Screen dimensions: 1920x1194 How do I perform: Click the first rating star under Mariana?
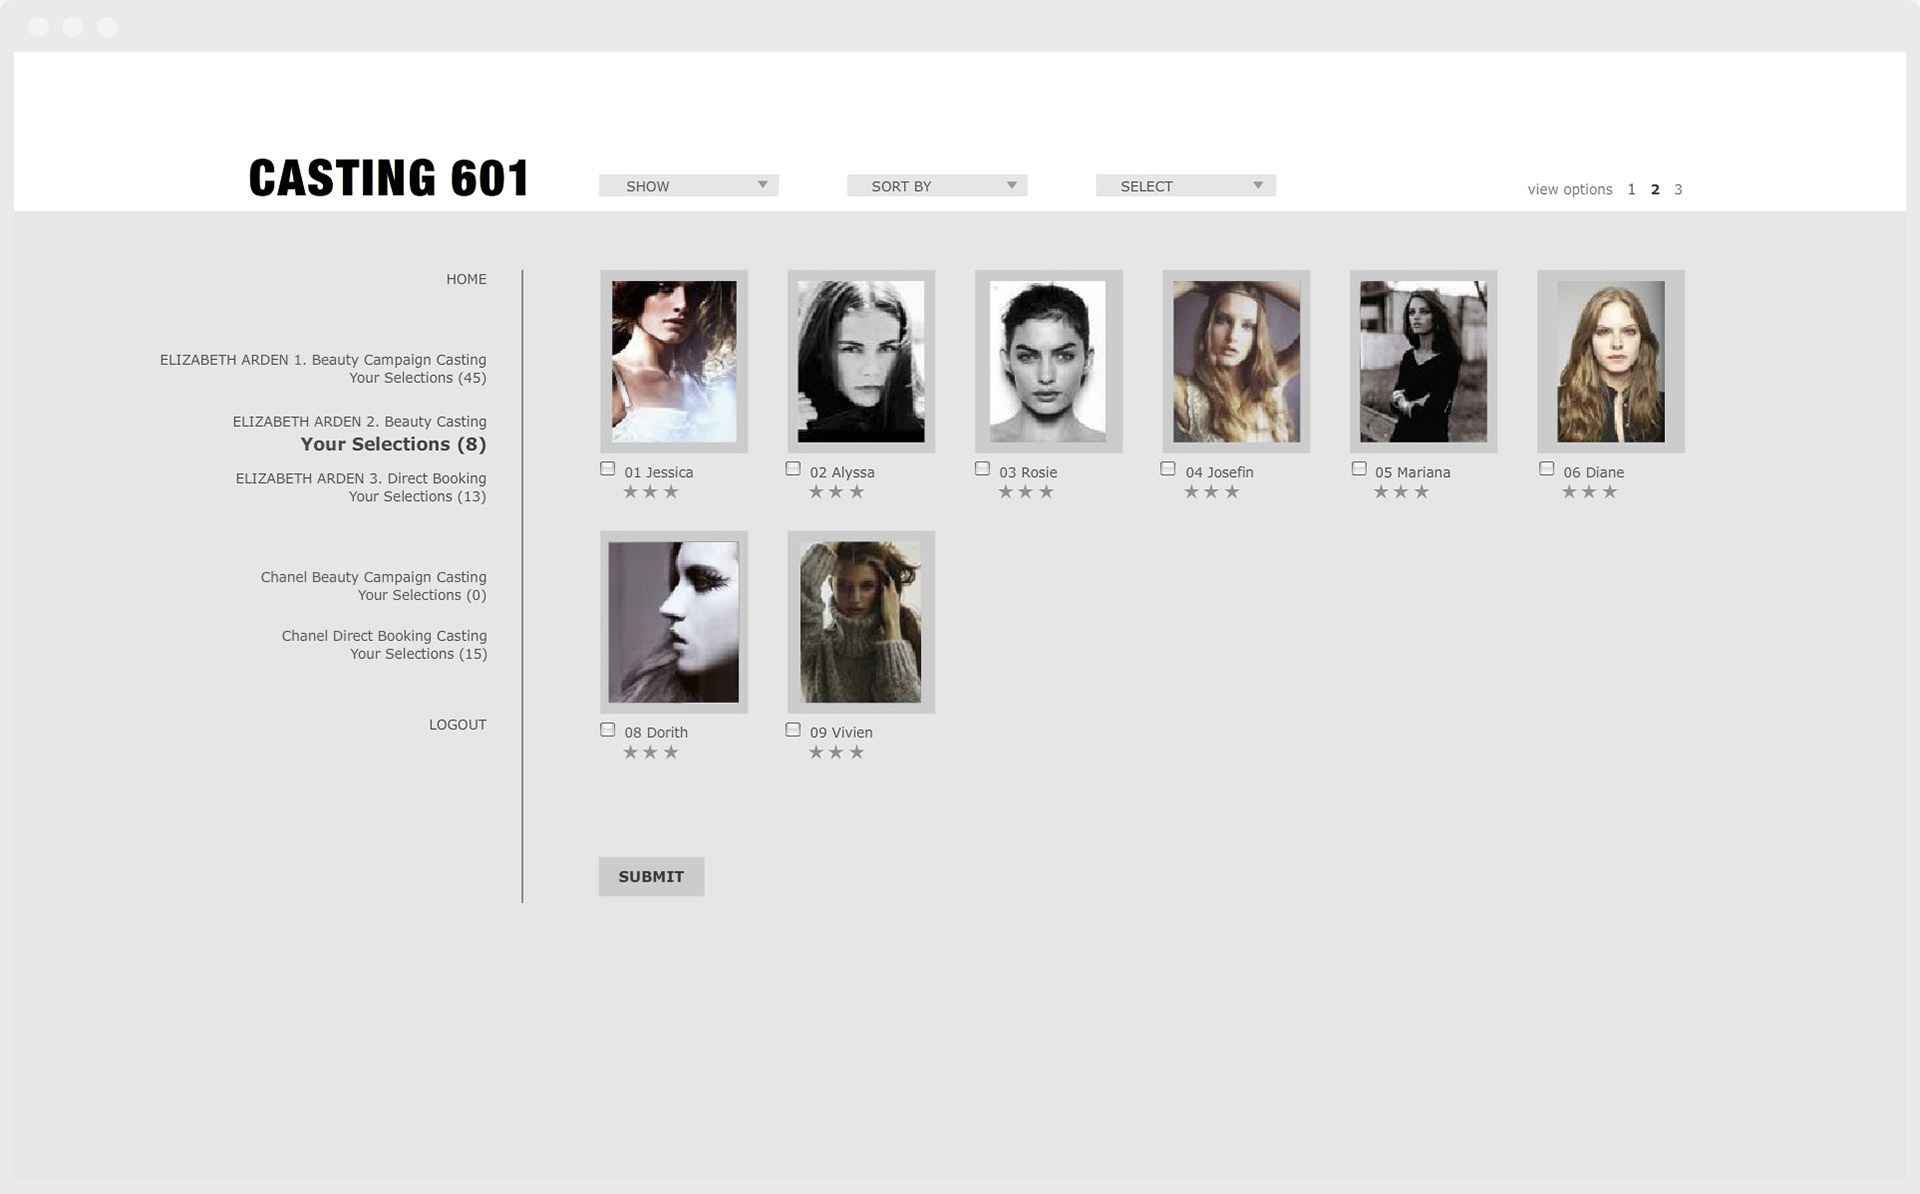point(1380,492)
